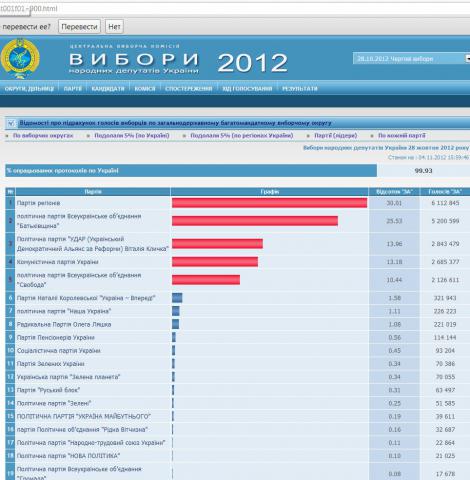Open the КОМІСІЇ menu item

pos(145,89)
